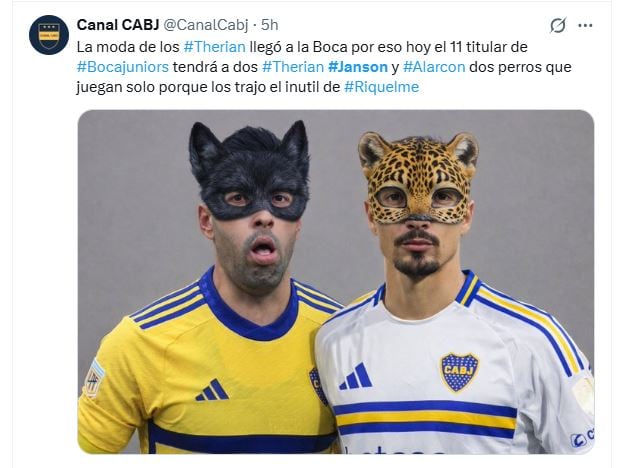The image size is (630, 468).
Task: Click the CABJ crest on white jersey
Action: pyautogui.click(x=460, y=372)
